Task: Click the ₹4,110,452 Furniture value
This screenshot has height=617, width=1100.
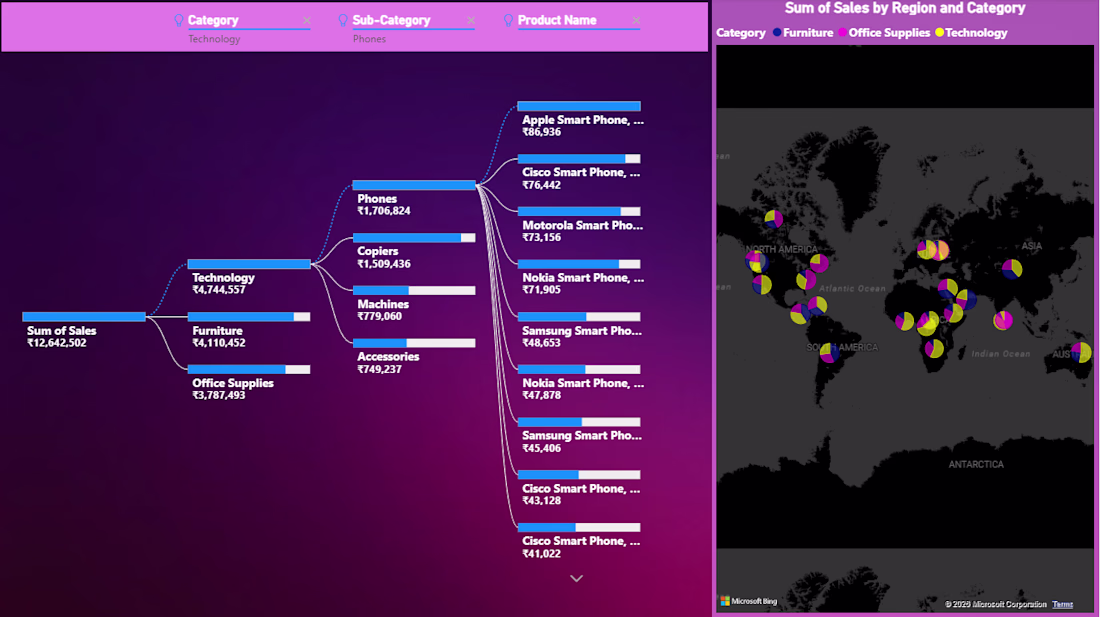Action: [x=219, y=343]
